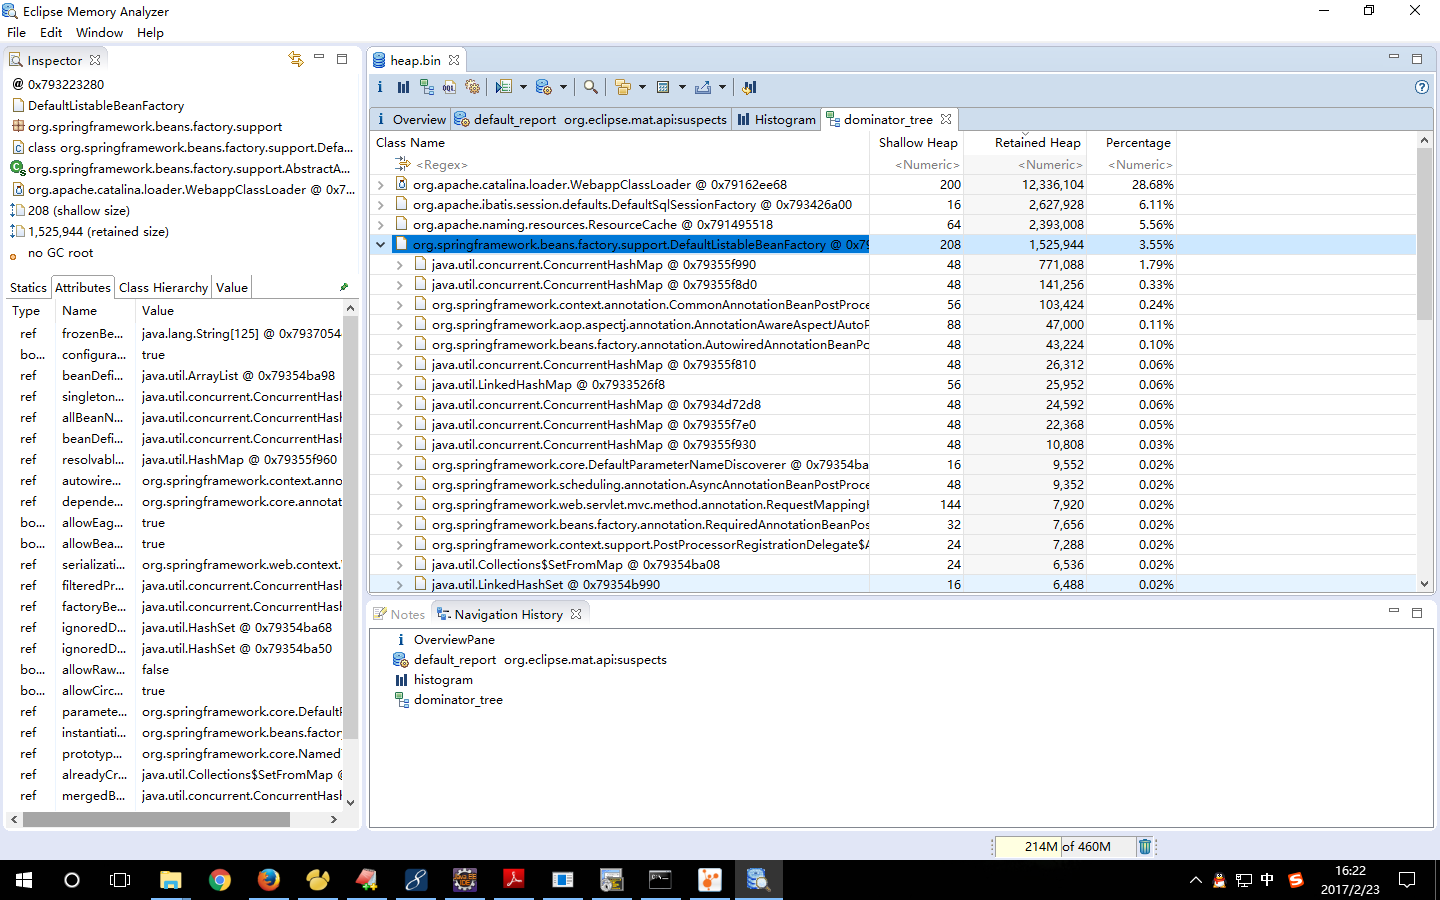
Task: Sort by the Shallow Heap column header
Action: point(917,143)
